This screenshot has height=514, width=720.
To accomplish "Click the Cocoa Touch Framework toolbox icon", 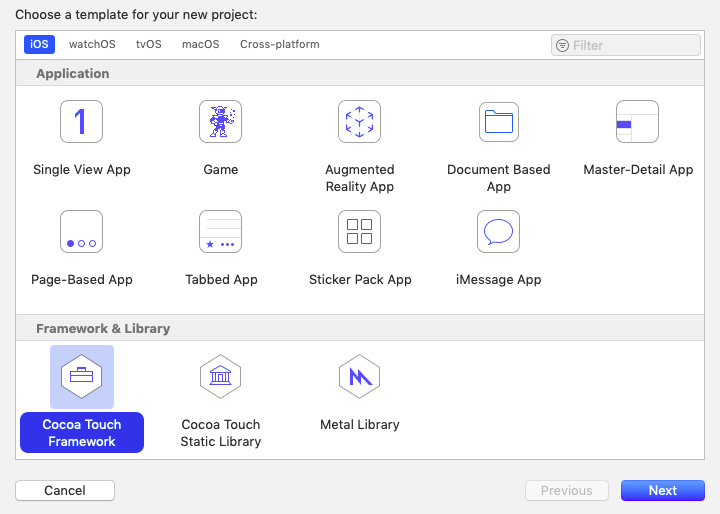I will 82,377.
